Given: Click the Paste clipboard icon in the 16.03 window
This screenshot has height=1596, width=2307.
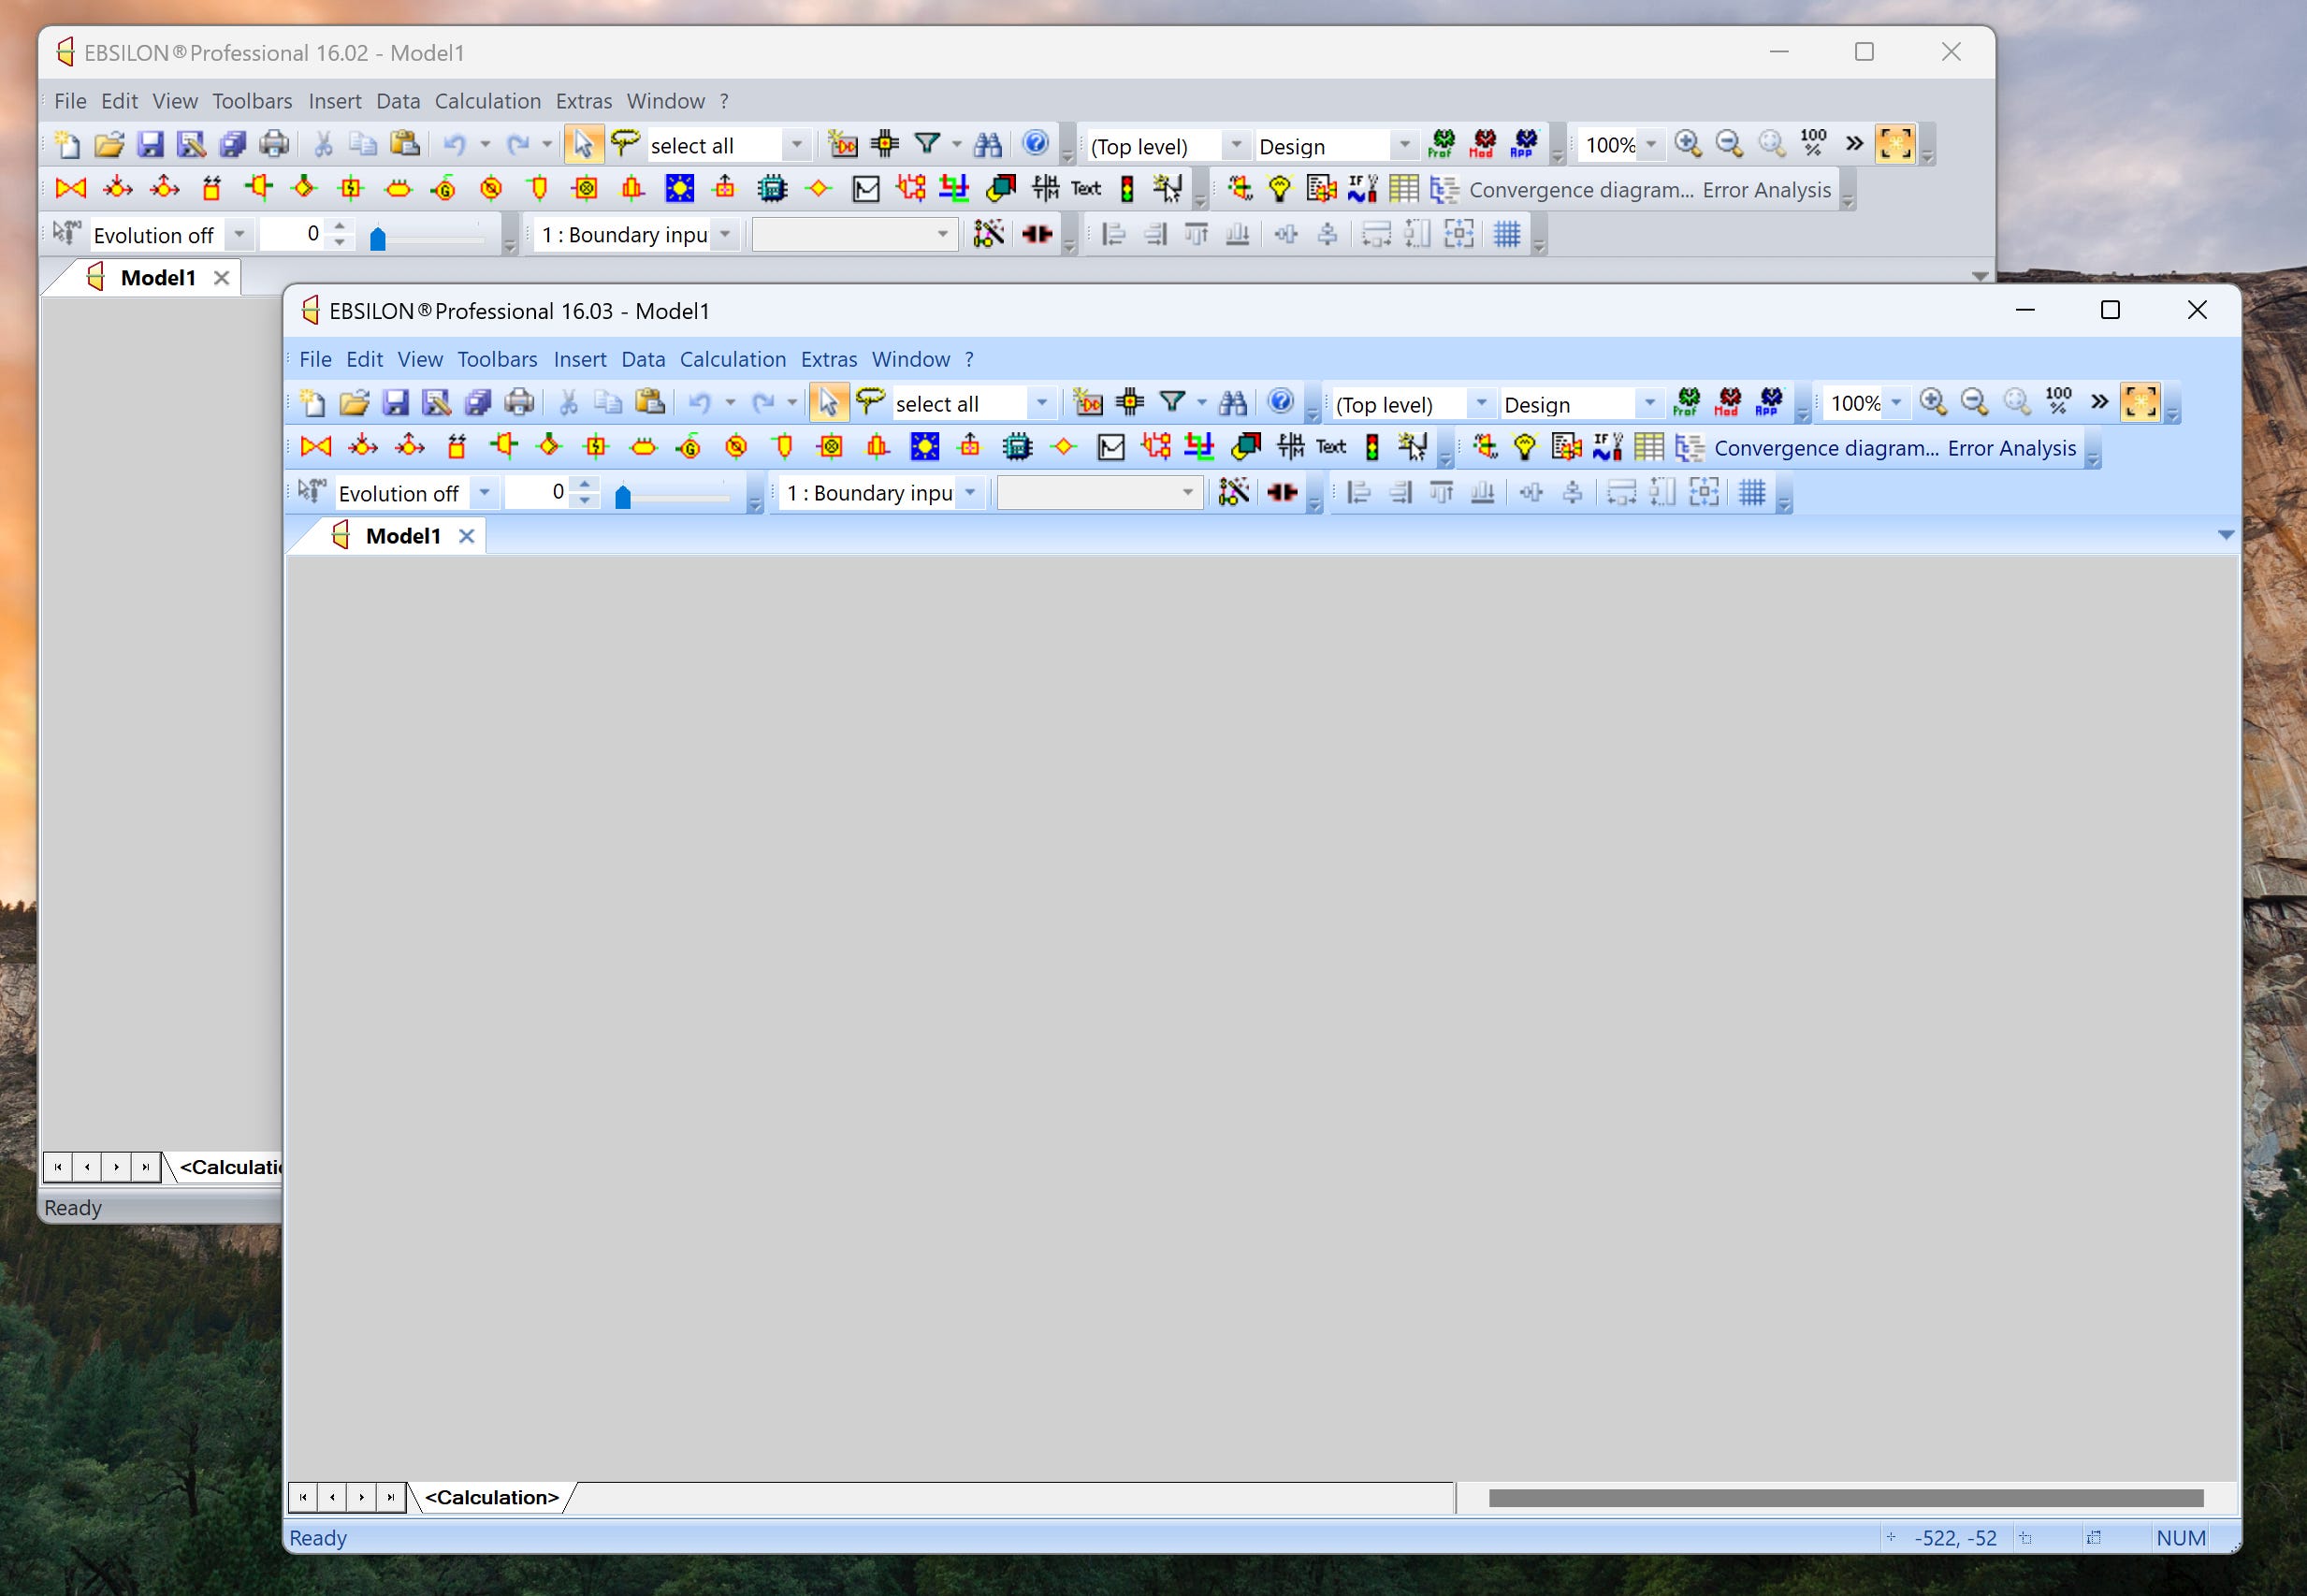Looking at the screenshot, I should [650, 403].
